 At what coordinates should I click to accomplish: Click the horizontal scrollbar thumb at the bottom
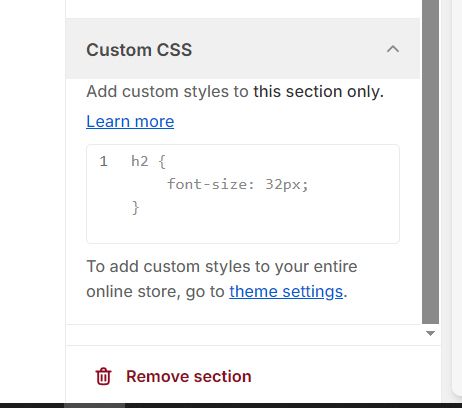95,405
